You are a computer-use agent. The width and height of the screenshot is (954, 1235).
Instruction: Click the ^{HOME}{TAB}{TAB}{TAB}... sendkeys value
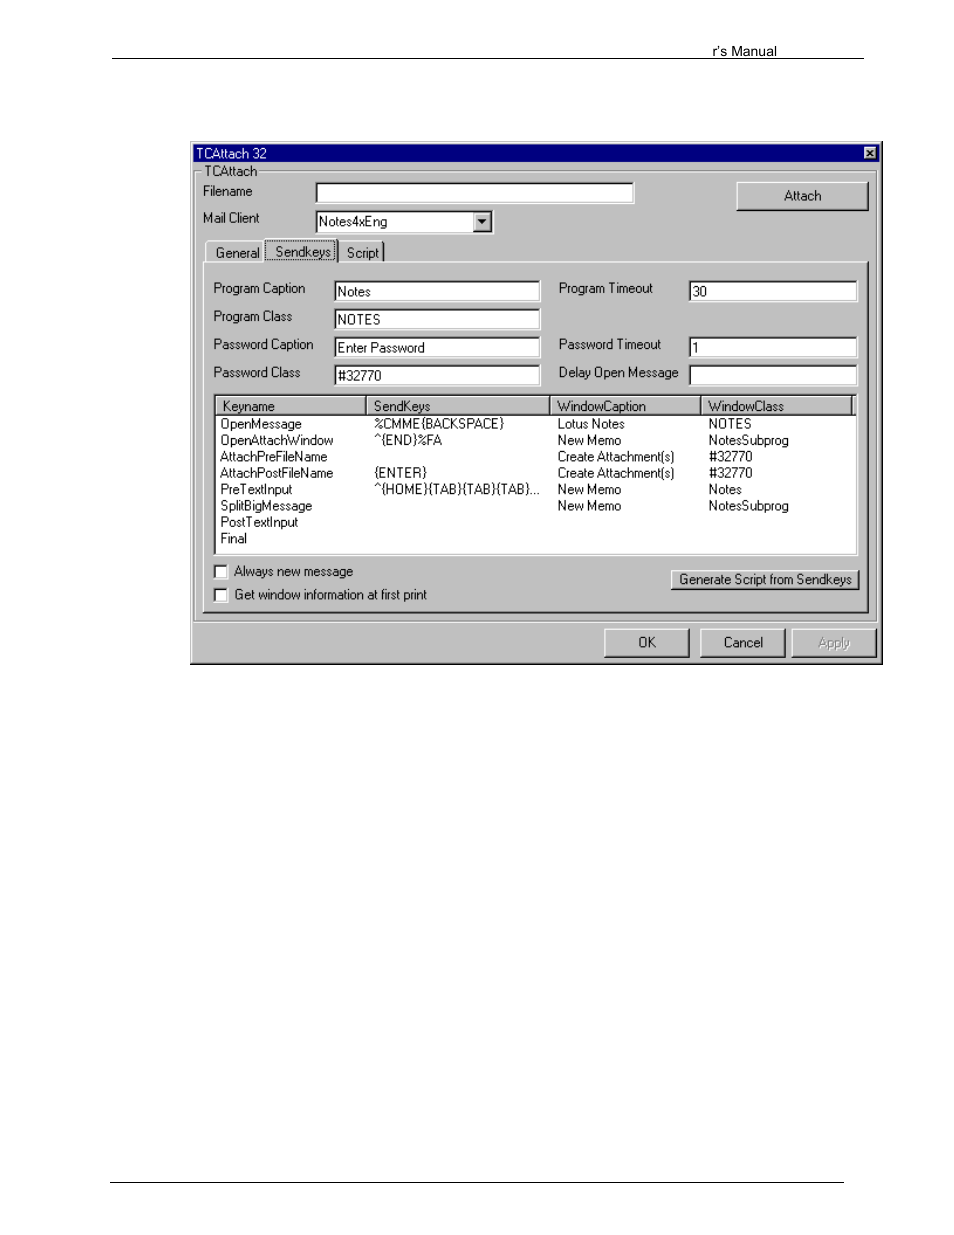(x=456, y=490)
